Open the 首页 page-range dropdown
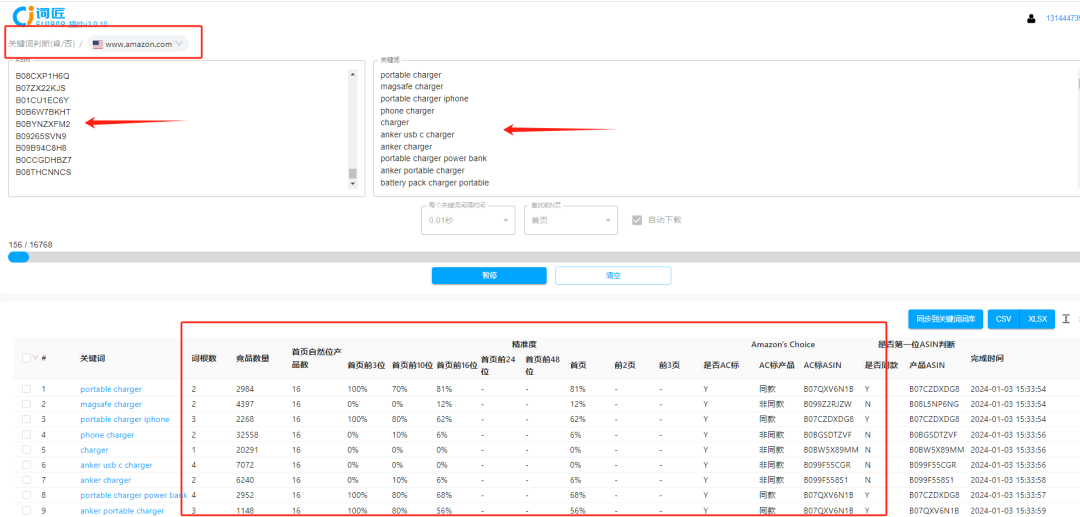This screenshot has width=1080, height=517. (x=571, y=220)
